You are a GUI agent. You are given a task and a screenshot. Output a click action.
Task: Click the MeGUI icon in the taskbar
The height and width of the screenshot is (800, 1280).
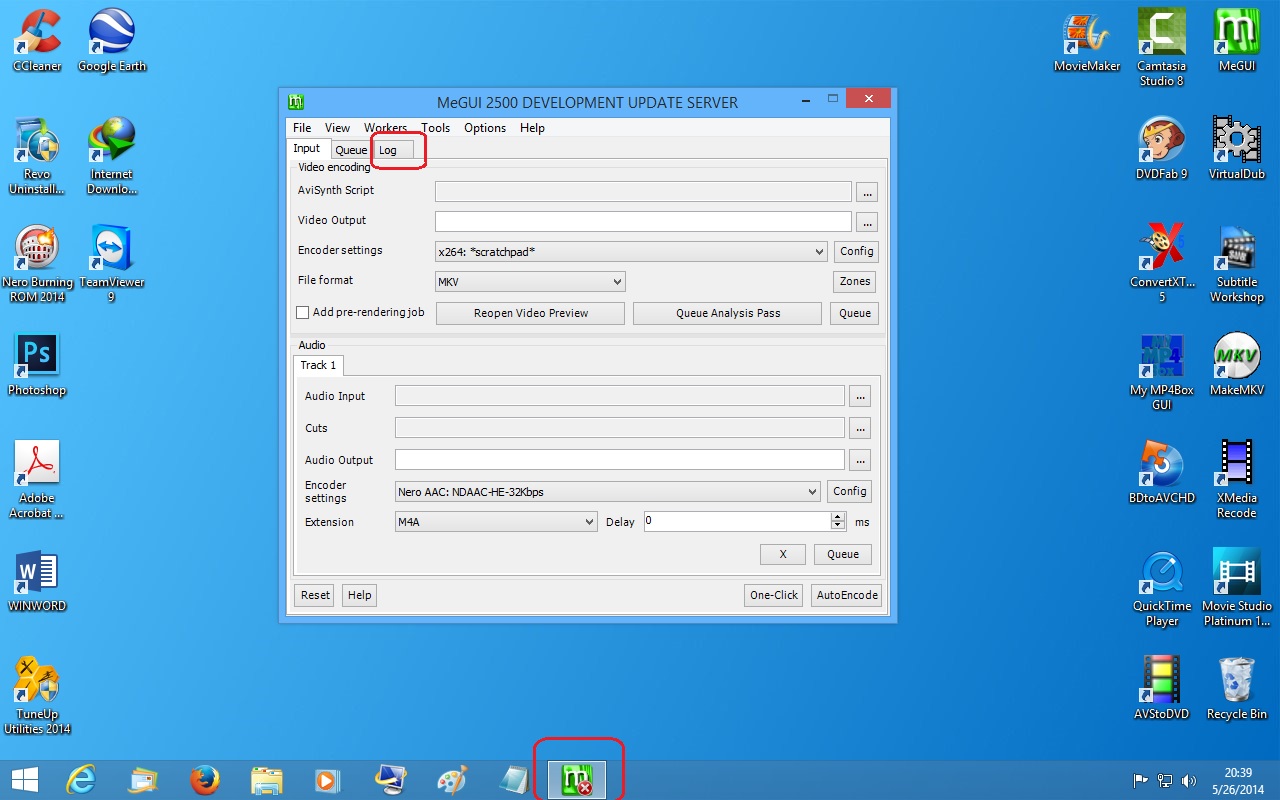click(x=577, y=780)
